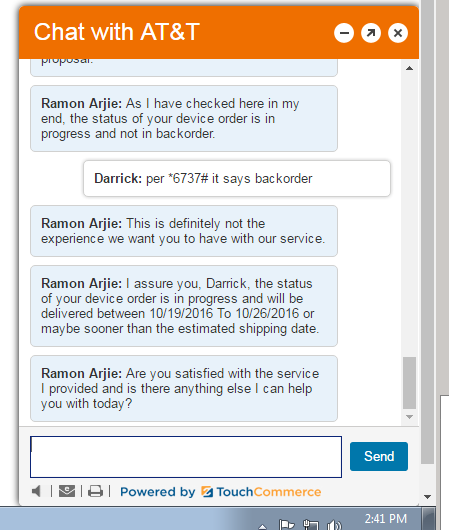Show hidden system tray icons

coord(262,527)
